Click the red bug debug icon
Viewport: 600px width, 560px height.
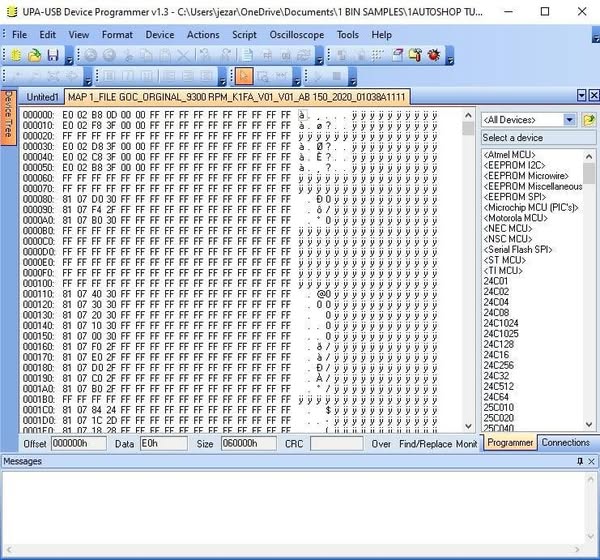(x=434, y=55)
